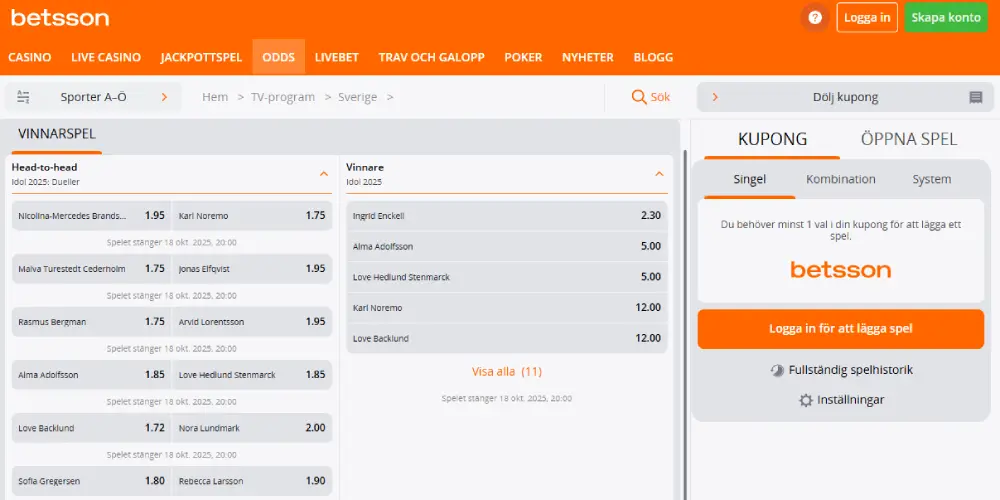Screen dimensions: 1000x500
Task: Open the LIVEBET menu item
Action: (336, 57)
